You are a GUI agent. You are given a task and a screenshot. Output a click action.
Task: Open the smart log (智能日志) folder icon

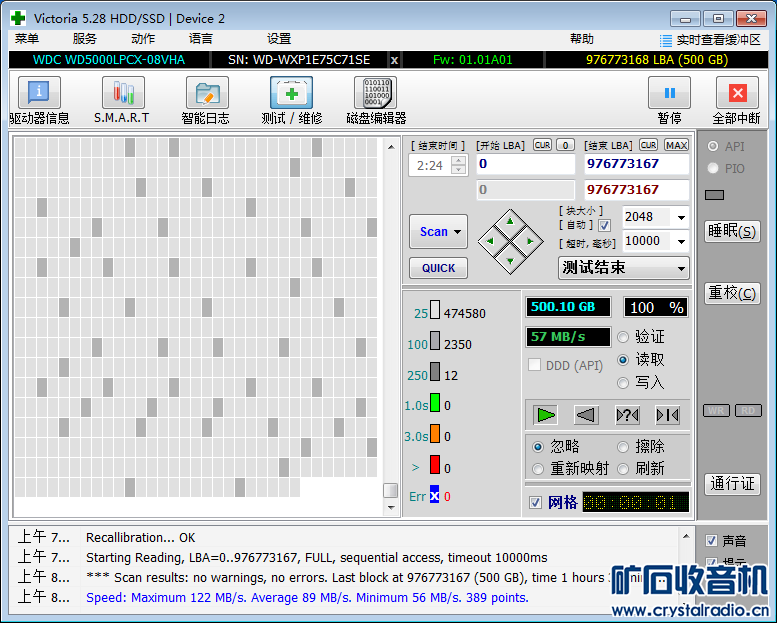(207, 93)
